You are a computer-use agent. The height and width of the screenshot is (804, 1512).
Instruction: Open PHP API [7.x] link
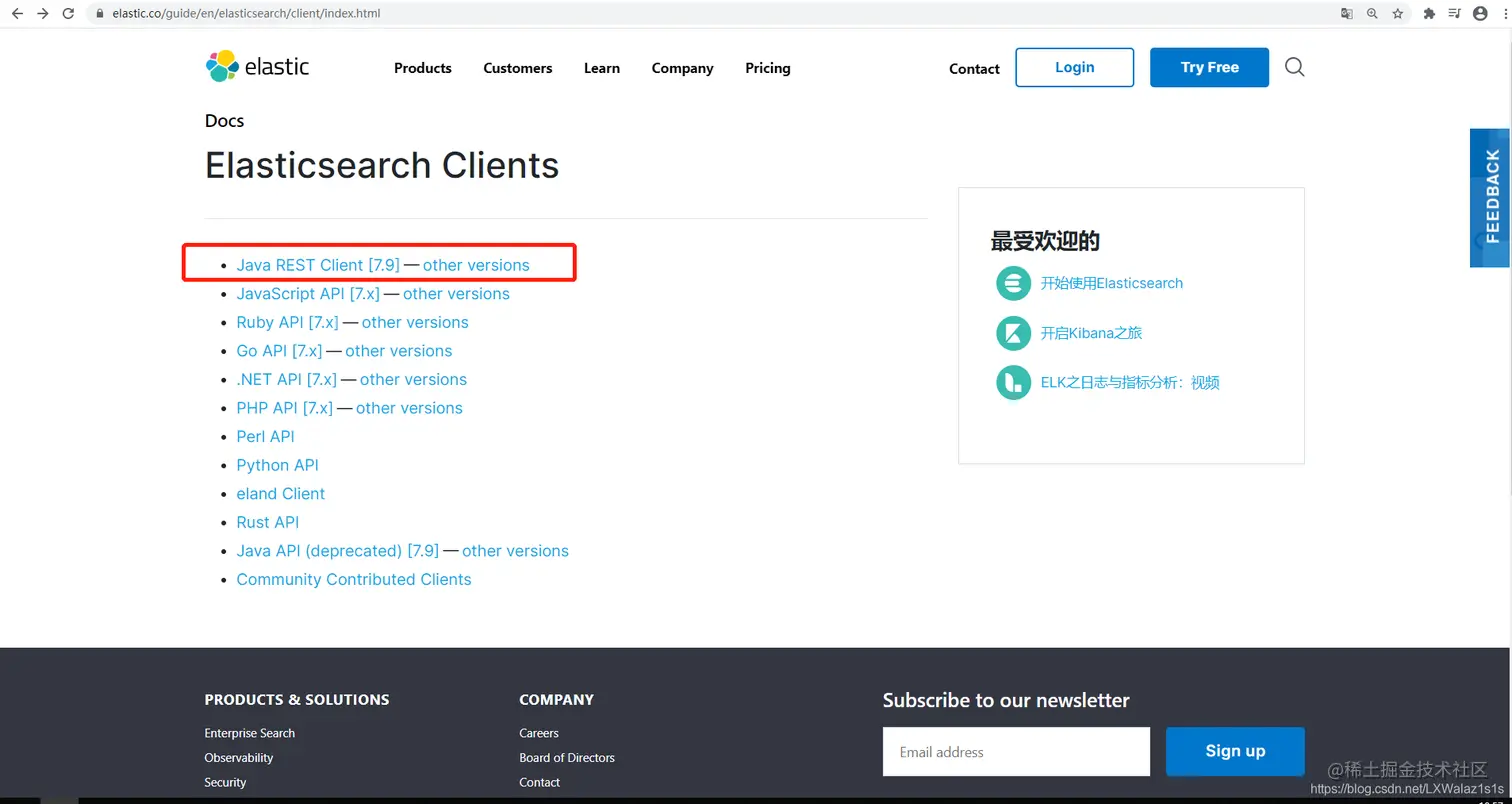tap(284, 408)
